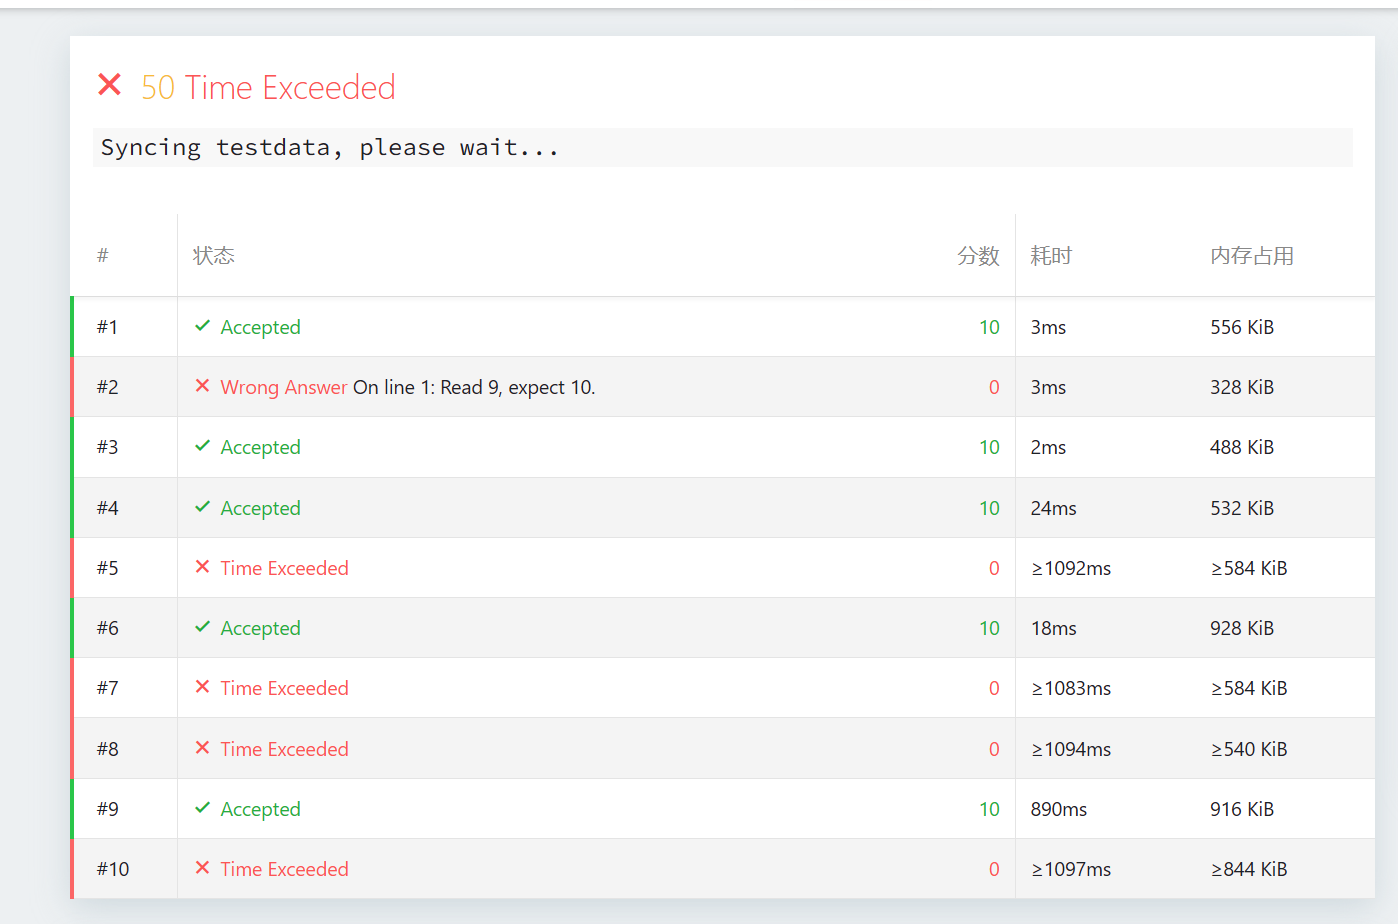
Task: Select the Accepted status in row #4
Action: (x=260, y=508)
